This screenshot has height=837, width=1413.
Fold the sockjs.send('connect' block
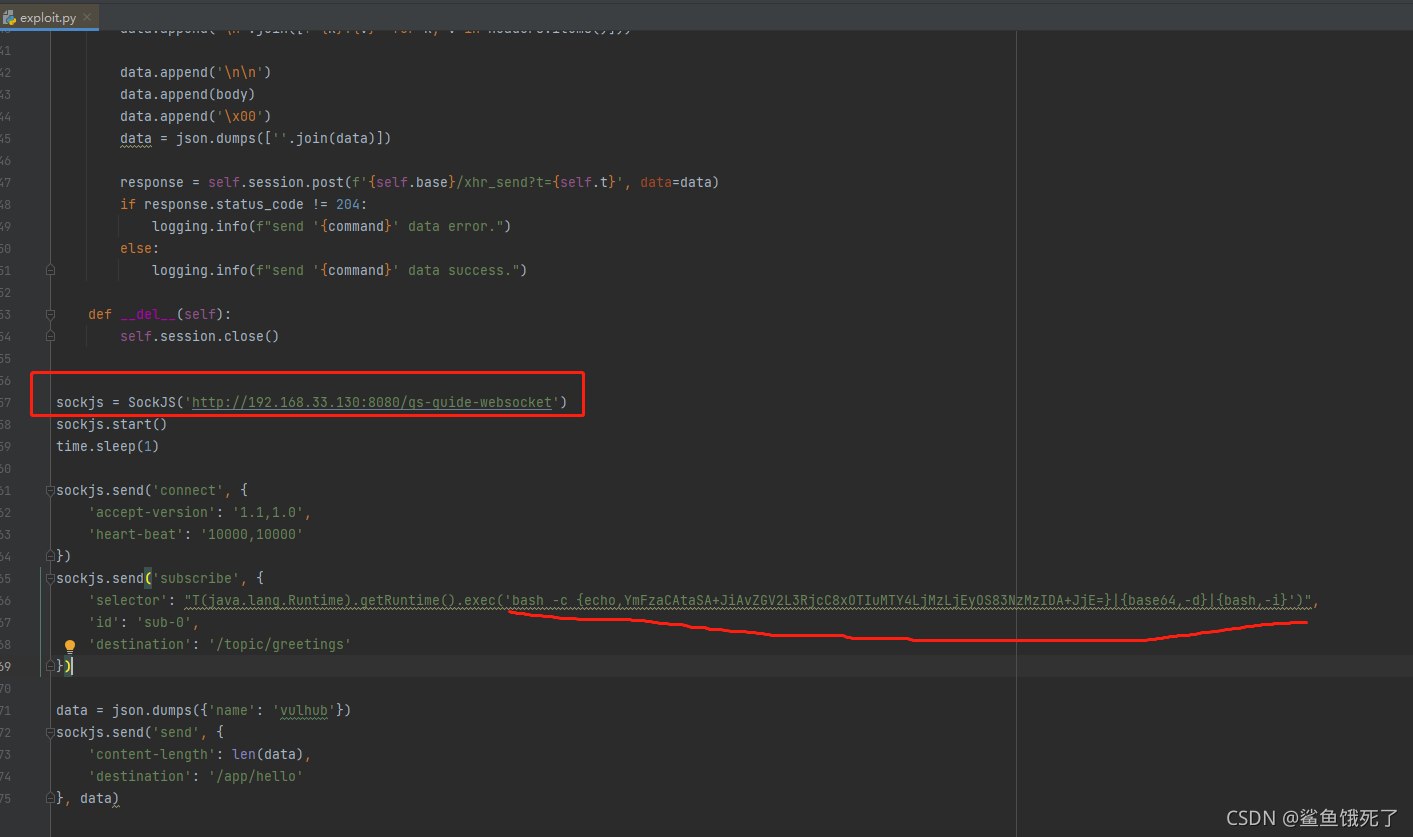50,490
